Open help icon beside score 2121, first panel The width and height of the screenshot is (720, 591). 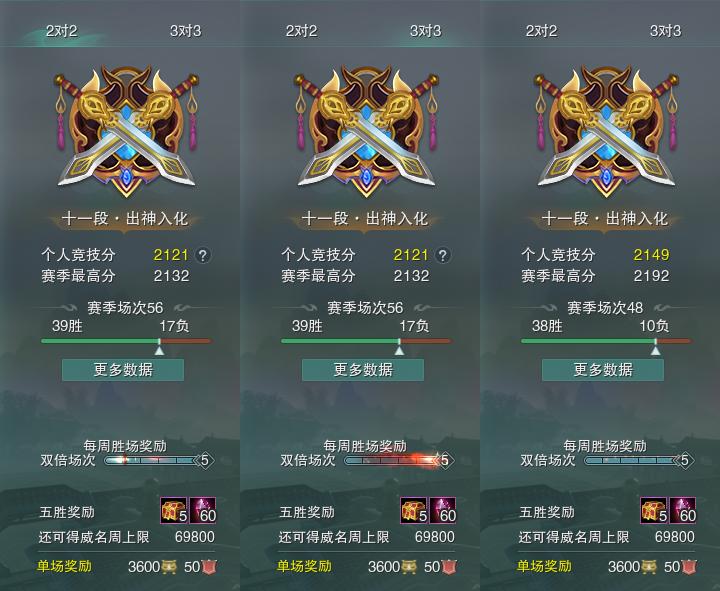tap(203, 255)
